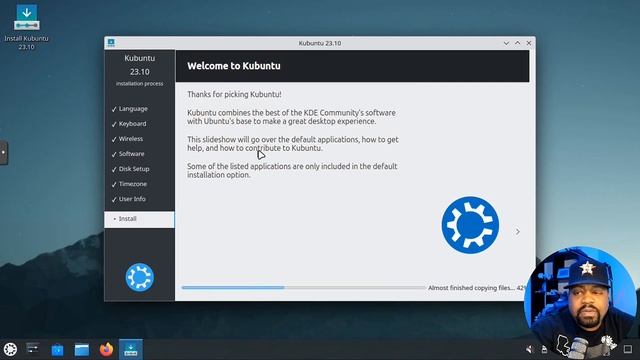Select the Kubuntu installer taskbar entry

[x=131, y=349]
